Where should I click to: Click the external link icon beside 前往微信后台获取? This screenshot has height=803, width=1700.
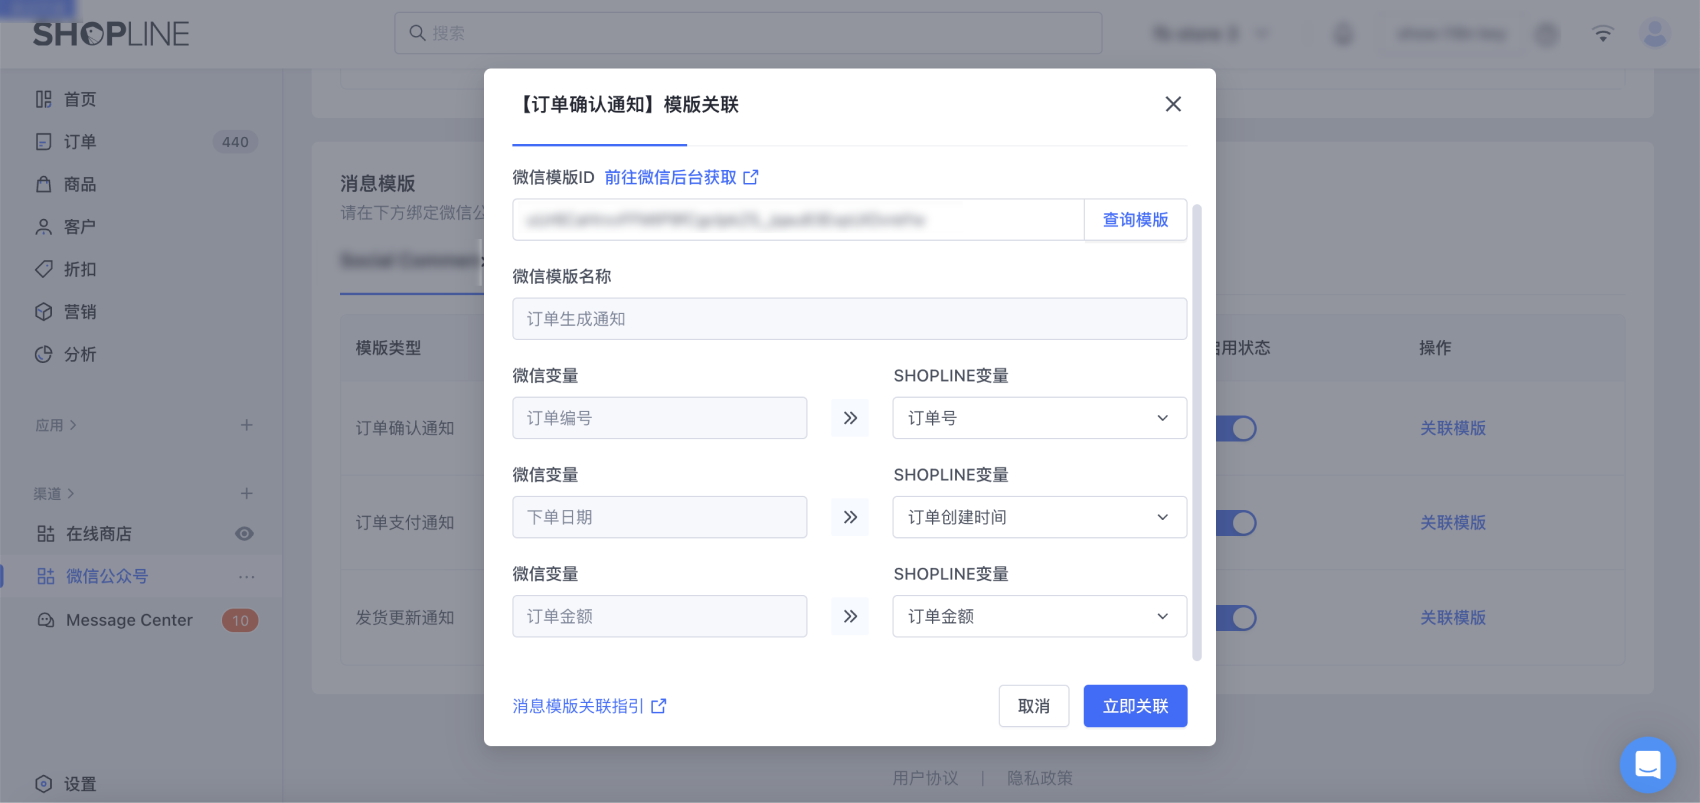[751, 177]
